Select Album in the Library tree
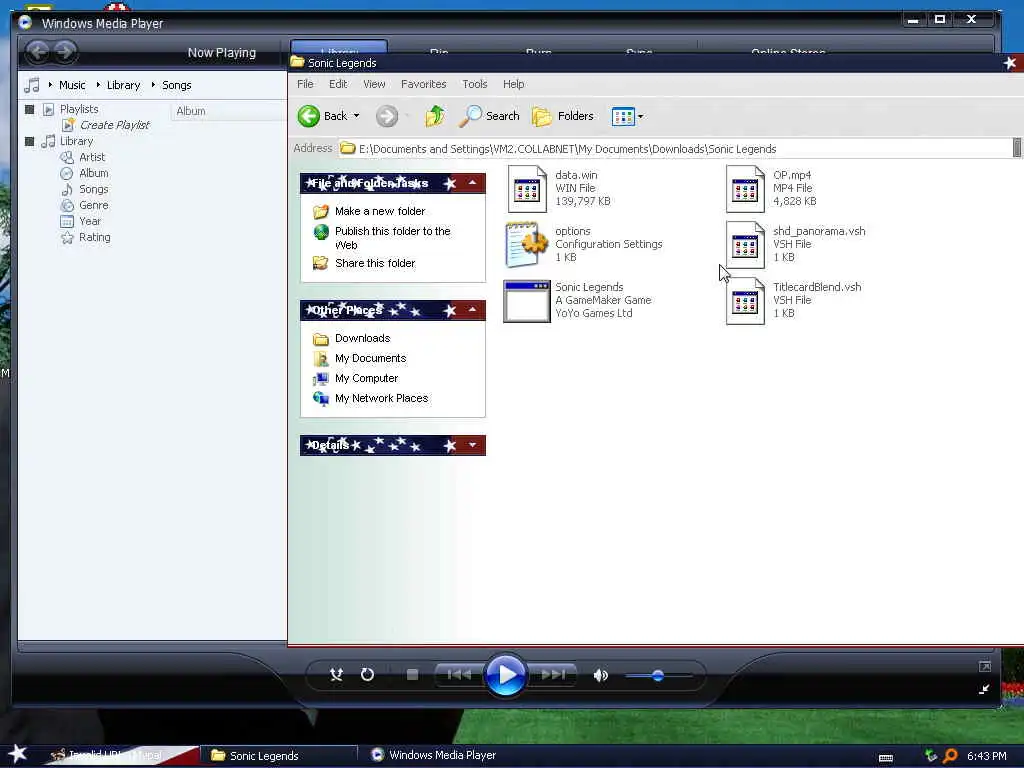This screenshot has width=1024, height=768. tap(93, 173)
